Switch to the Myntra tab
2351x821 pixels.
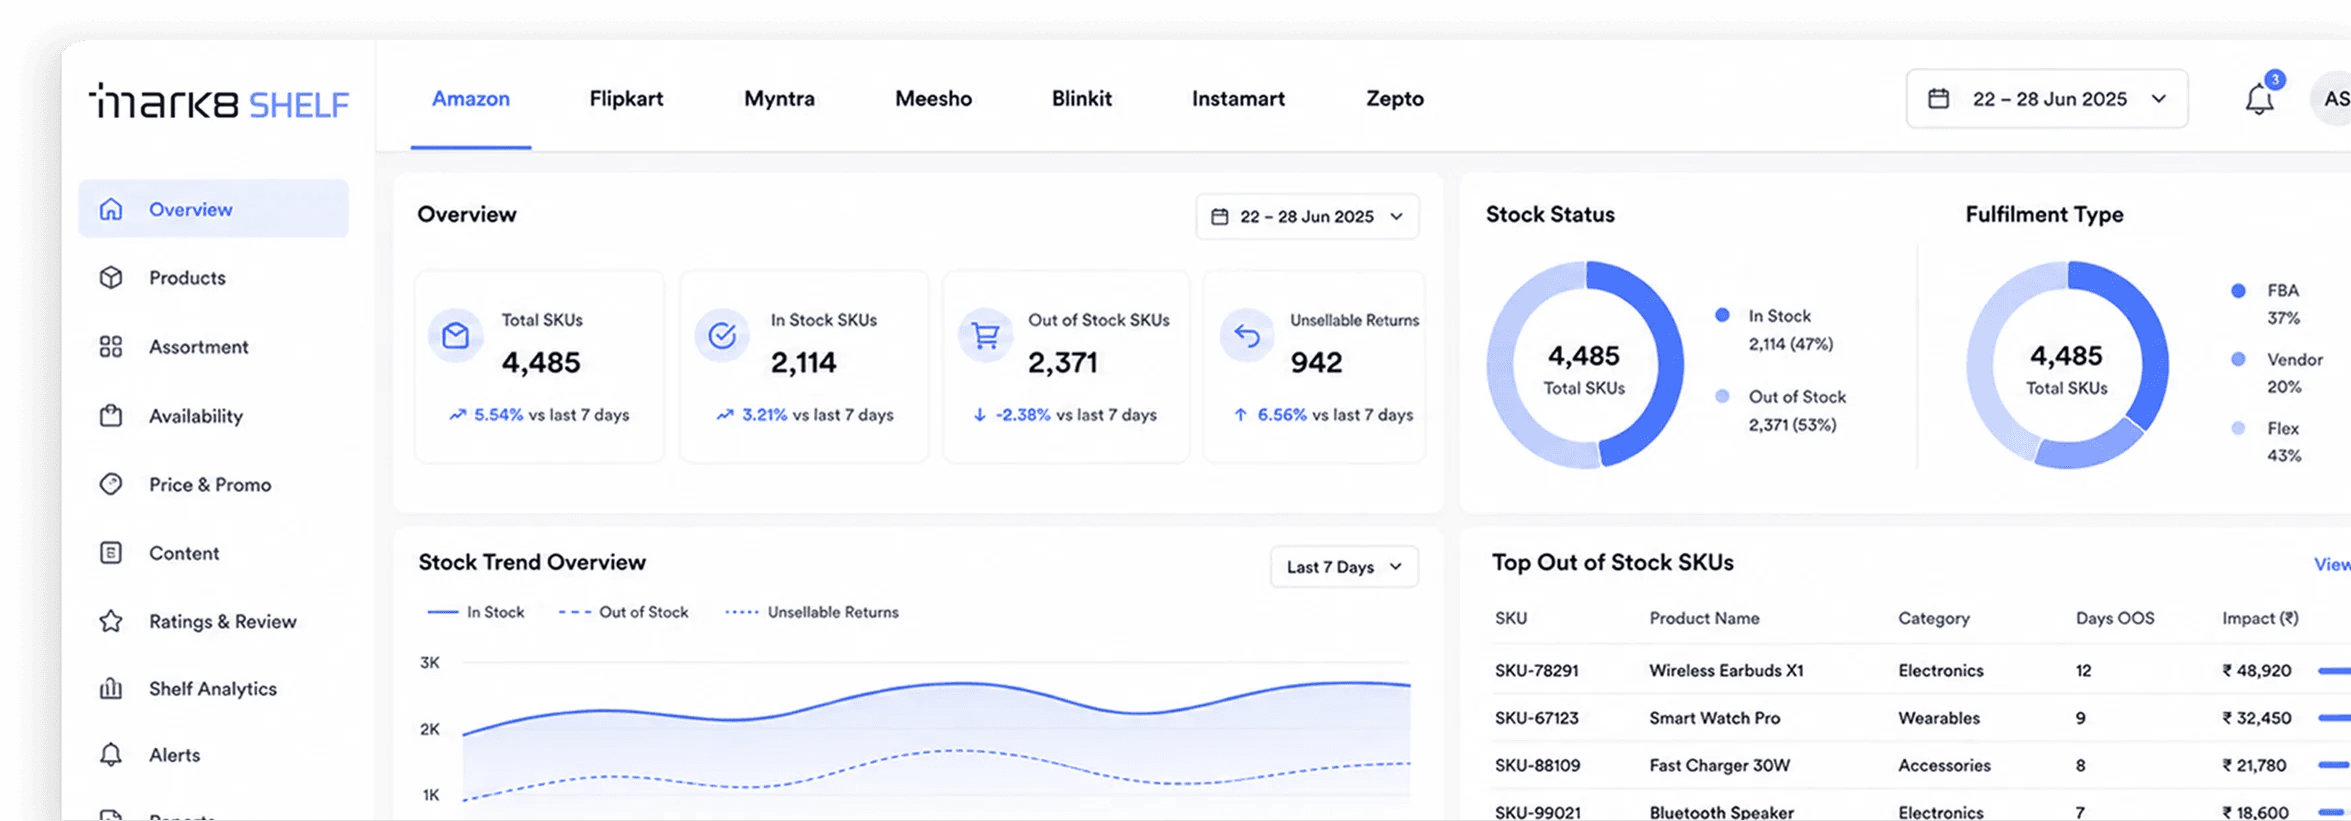pos(779,98)
